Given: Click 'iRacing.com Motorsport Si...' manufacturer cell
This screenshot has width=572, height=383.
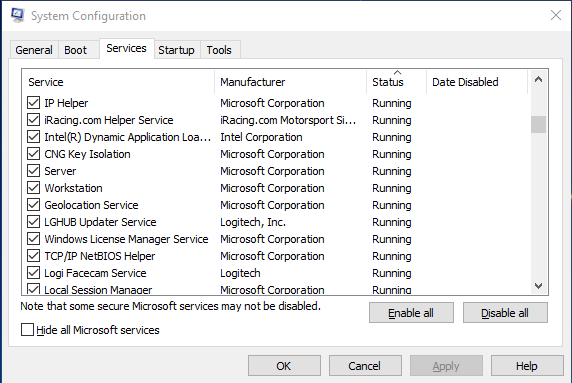Looking at the screenshot, I should coord(288,120).
